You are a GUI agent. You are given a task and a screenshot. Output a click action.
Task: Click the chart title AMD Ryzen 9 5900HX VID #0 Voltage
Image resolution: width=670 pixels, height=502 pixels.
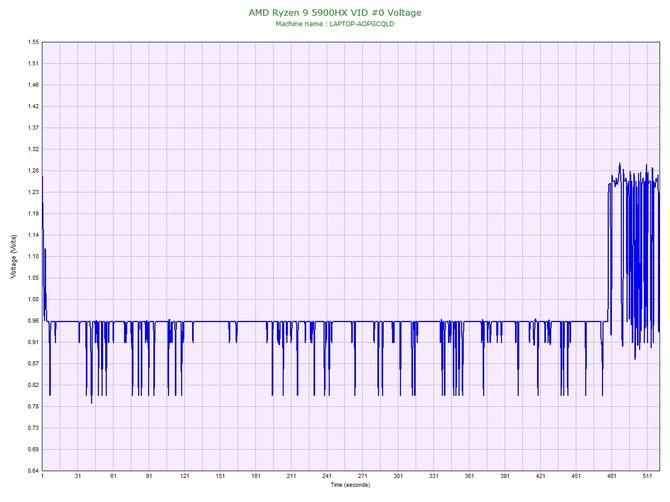(335, 13)
